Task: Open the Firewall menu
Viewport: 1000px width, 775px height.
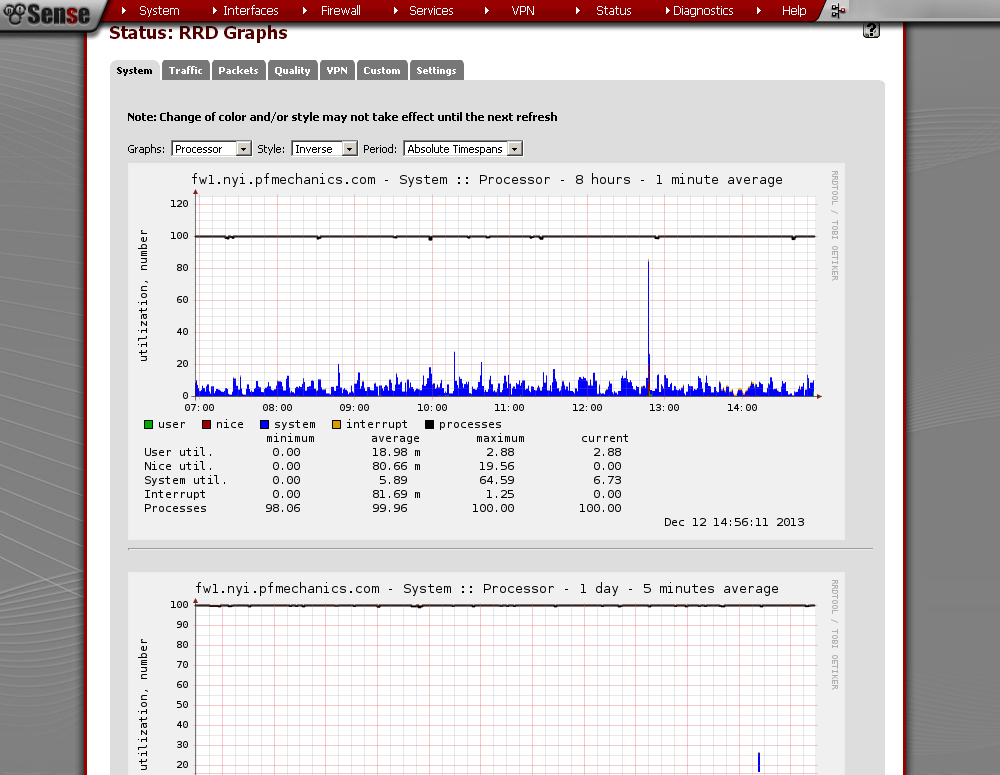Action: click(341, 10)
